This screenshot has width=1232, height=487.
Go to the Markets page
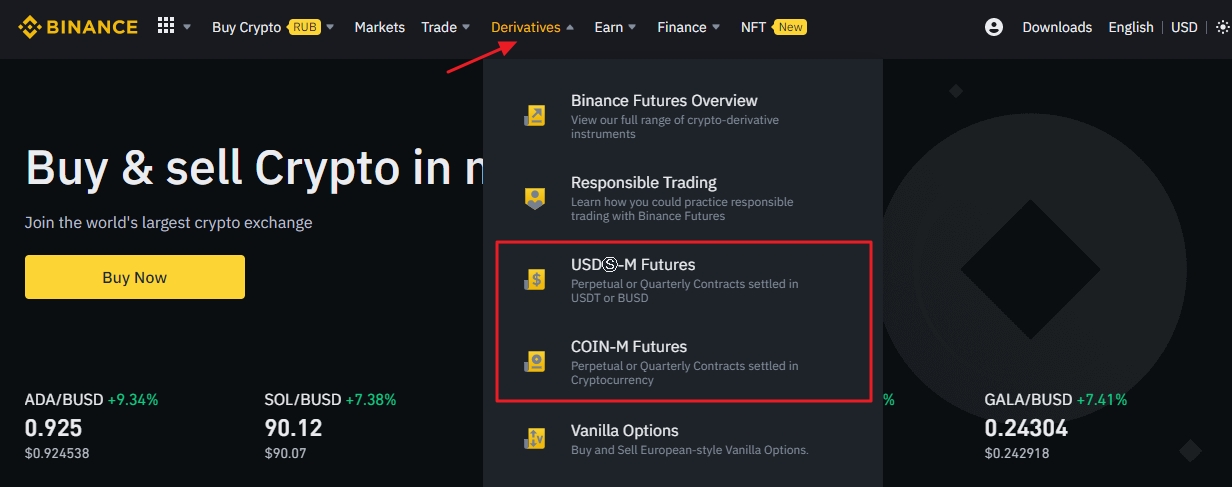pyautogui.click(x=379, y=27)
